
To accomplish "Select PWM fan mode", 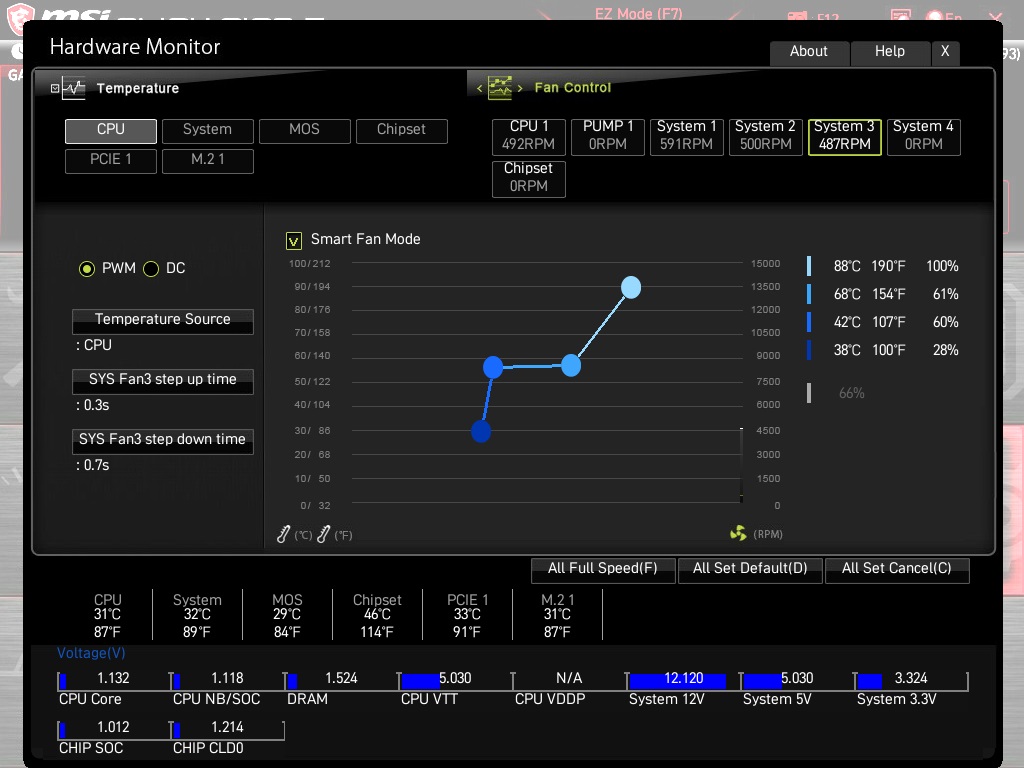I will tap(87, 268).
